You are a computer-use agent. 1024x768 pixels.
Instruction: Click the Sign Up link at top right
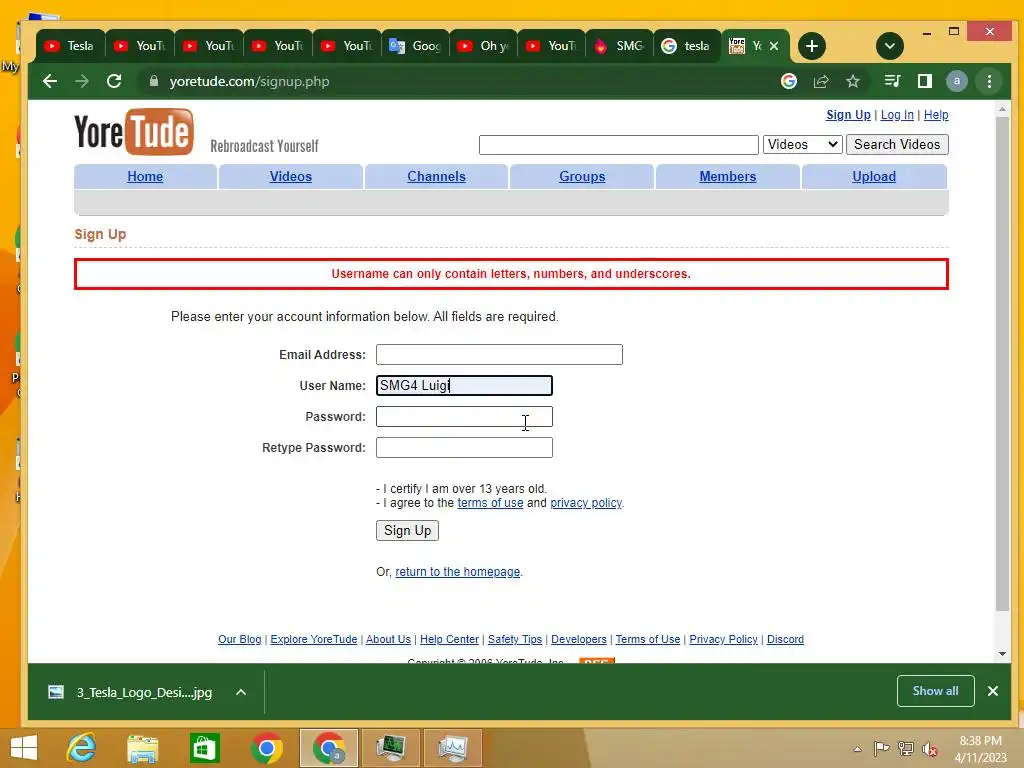click(848, 115)
